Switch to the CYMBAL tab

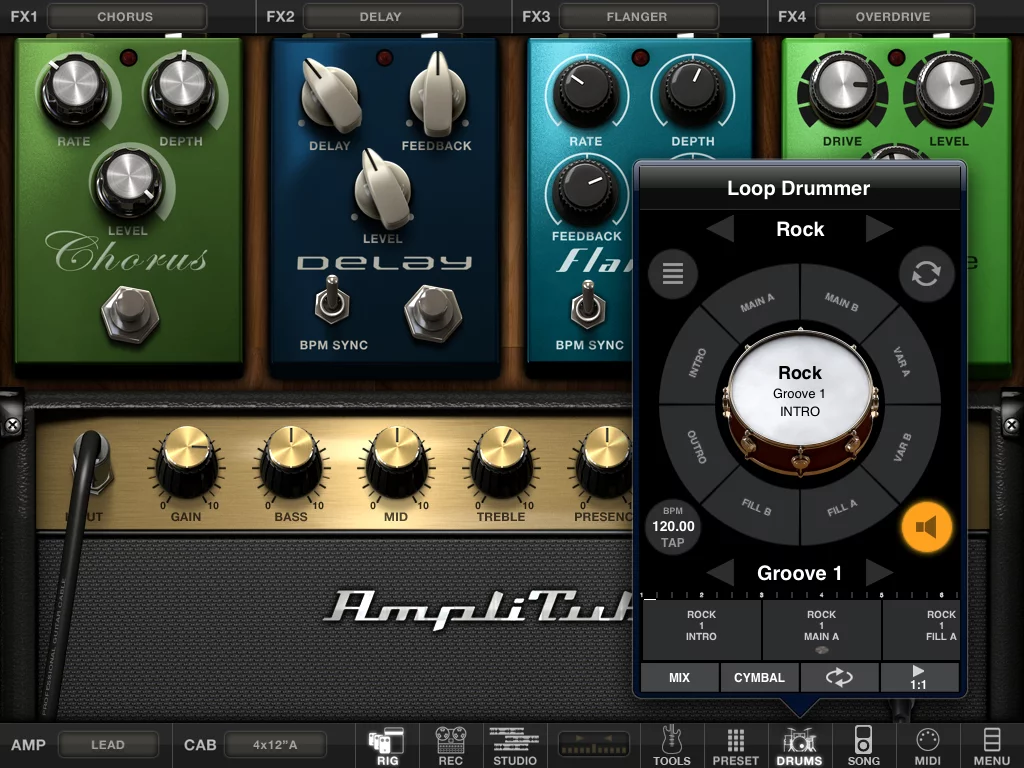coord(759,677)
